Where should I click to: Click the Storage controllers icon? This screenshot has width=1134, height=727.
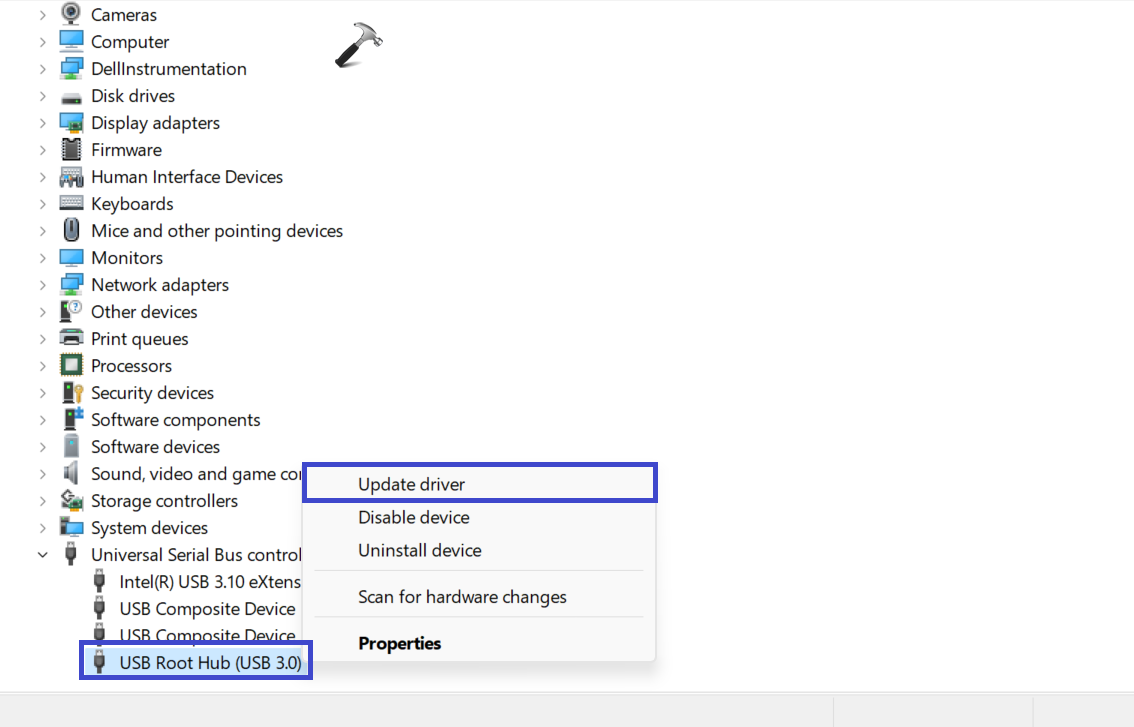71,501
